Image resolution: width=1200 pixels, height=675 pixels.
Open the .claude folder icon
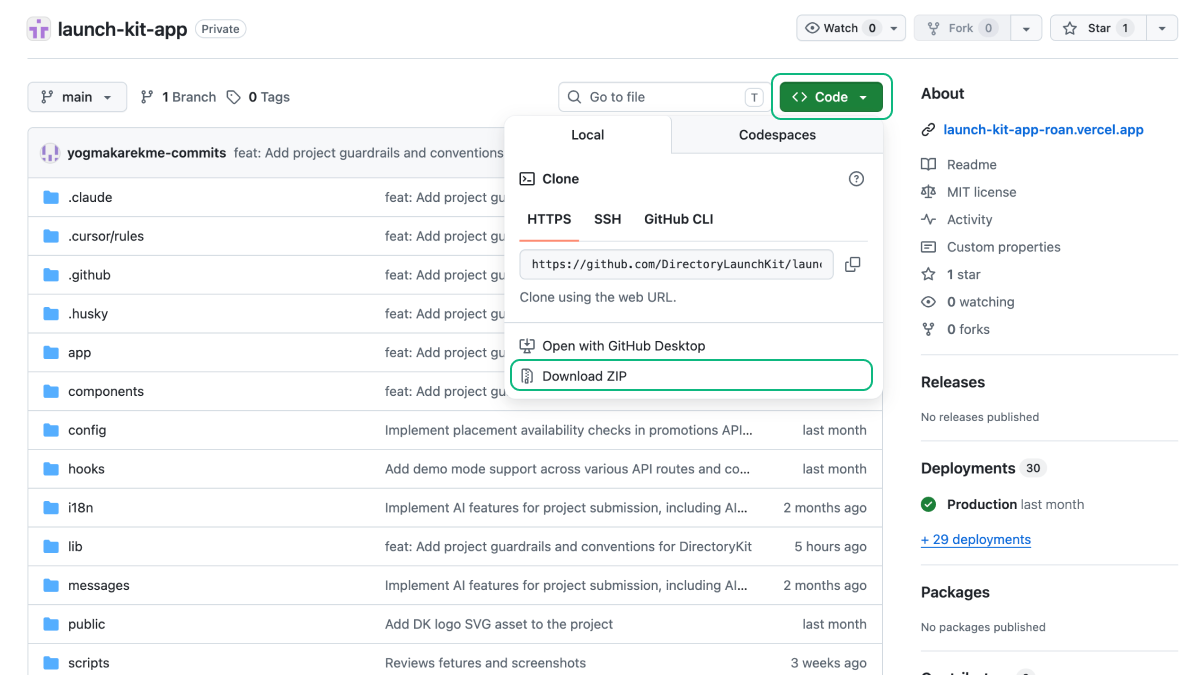coord(51,198)
